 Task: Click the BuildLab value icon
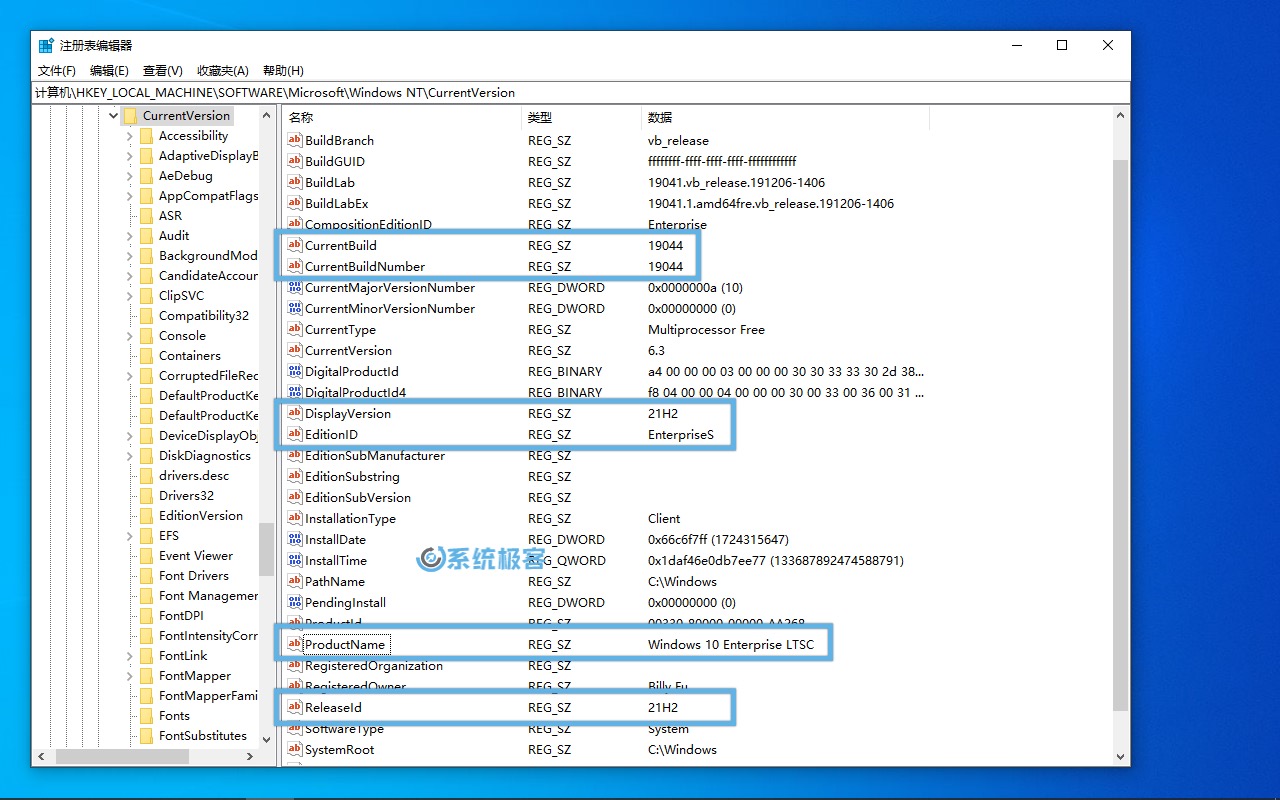pos(295,183)
